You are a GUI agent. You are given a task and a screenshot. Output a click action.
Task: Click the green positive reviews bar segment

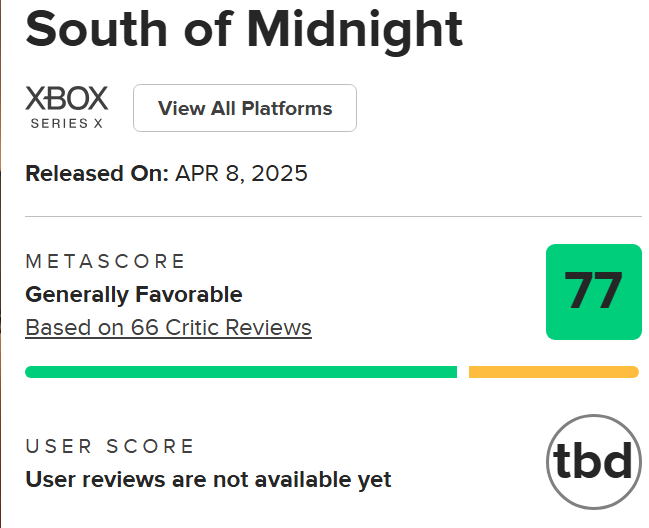240,372
